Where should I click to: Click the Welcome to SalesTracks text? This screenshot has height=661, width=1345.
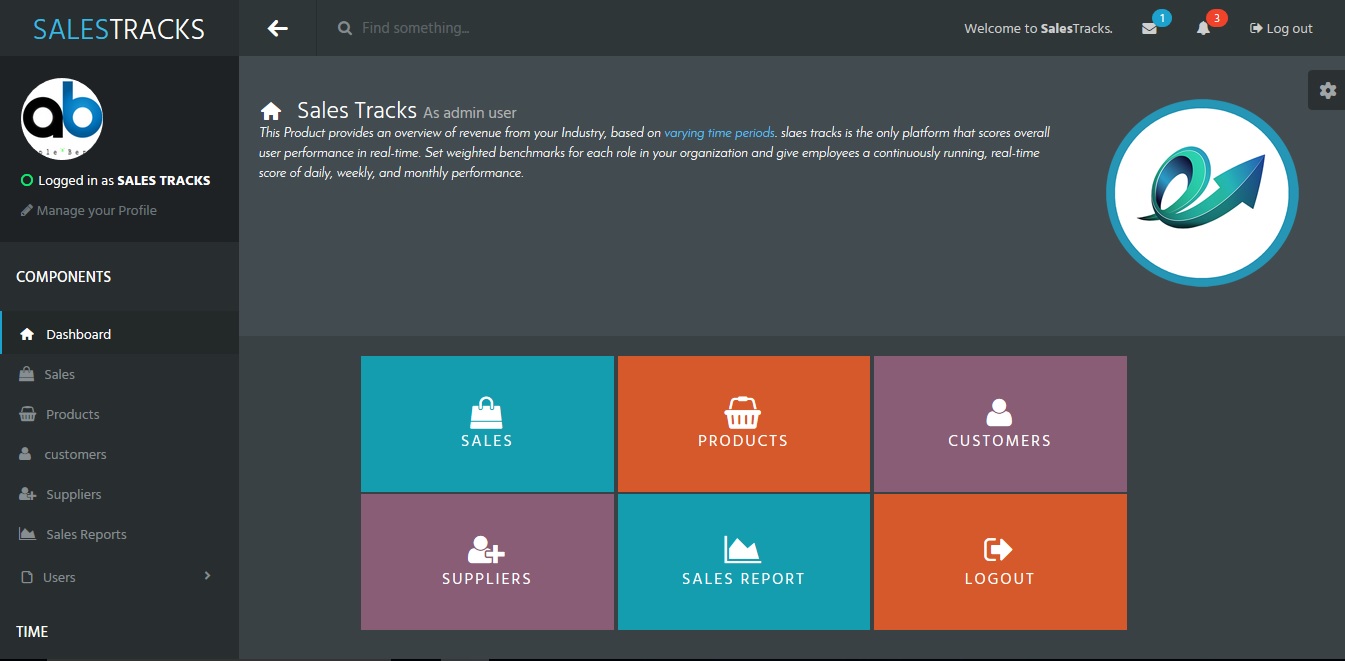[1038, 28]
